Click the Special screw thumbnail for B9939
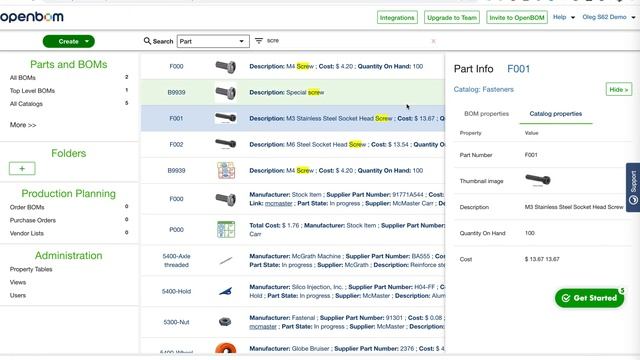Viewport: 640px width, 360px height. [x=226, y=93]
